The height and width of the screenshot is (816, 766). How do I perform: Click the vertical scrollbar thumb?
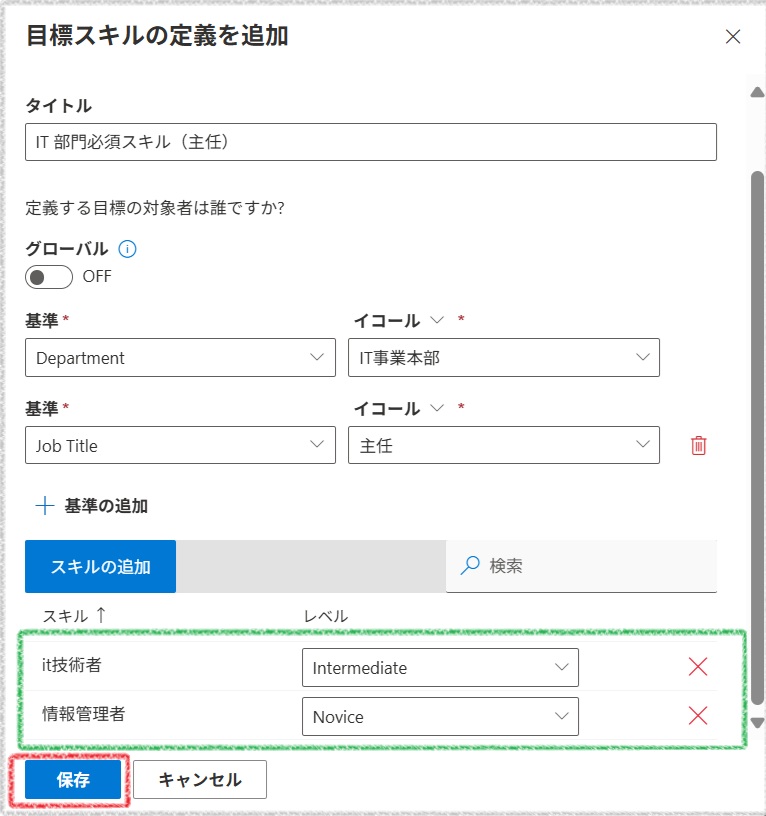pyautogui.click(x=757, y=437)
